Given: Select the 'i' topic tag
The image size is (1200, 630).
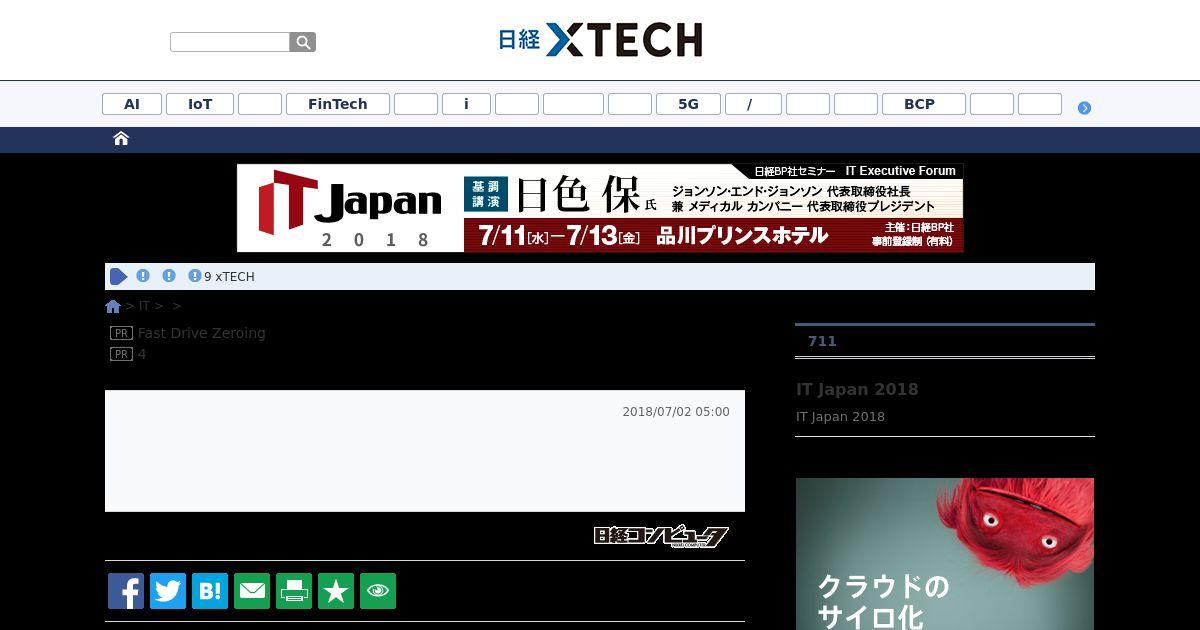Looking at the screenshot, I should 466,104.
